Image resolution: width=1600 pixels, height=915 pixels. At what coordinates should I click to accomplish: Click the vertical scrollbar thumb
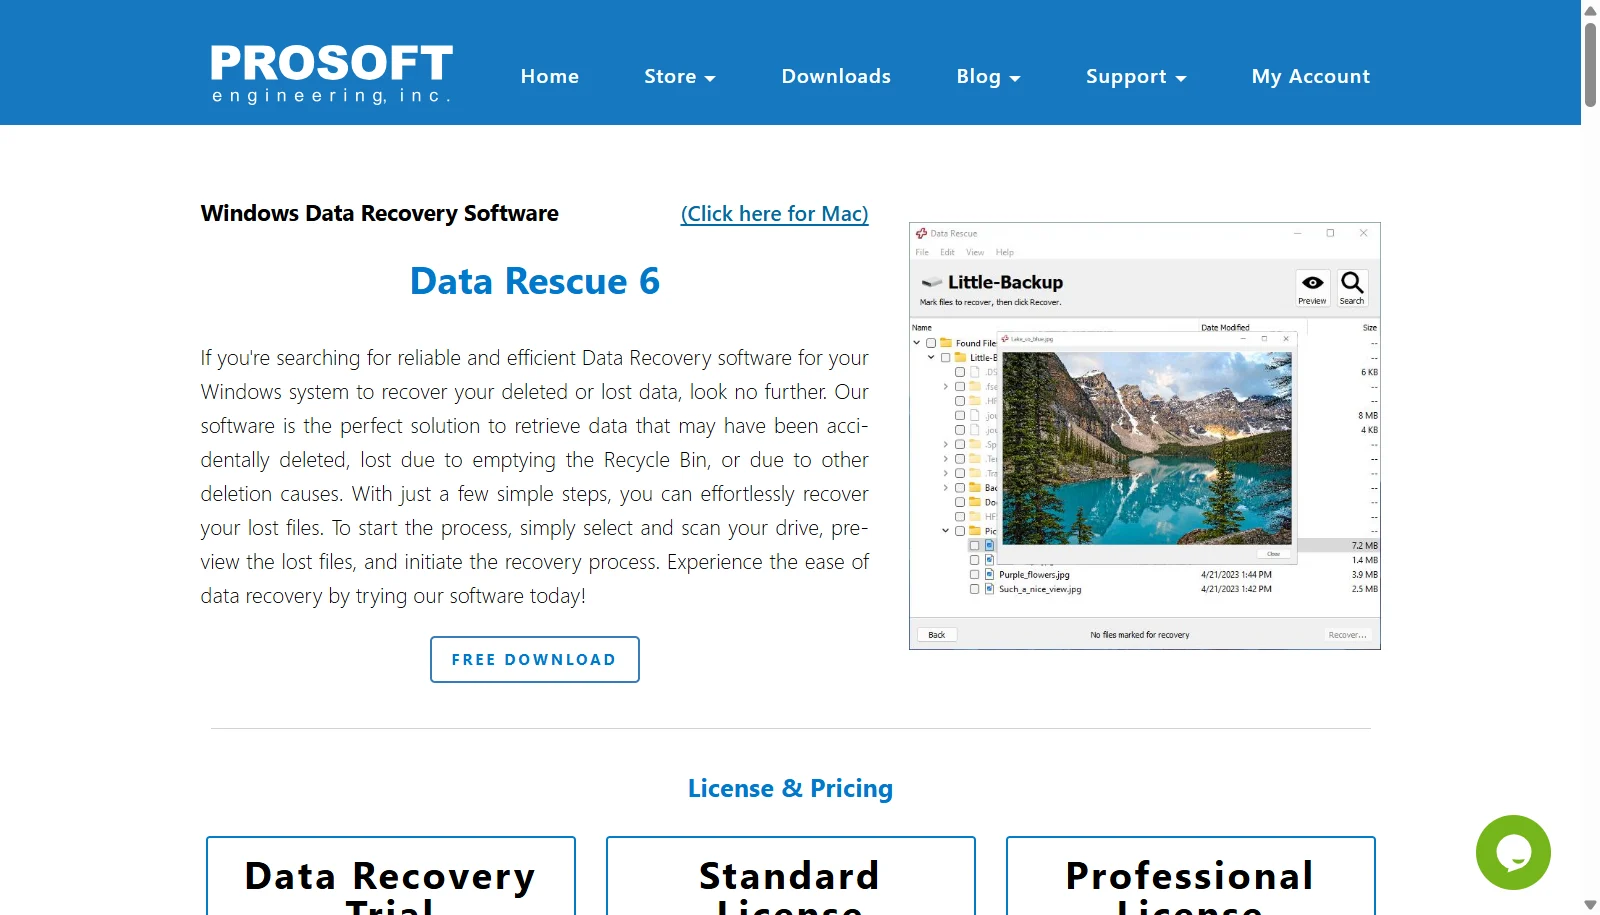[1590, 64]
